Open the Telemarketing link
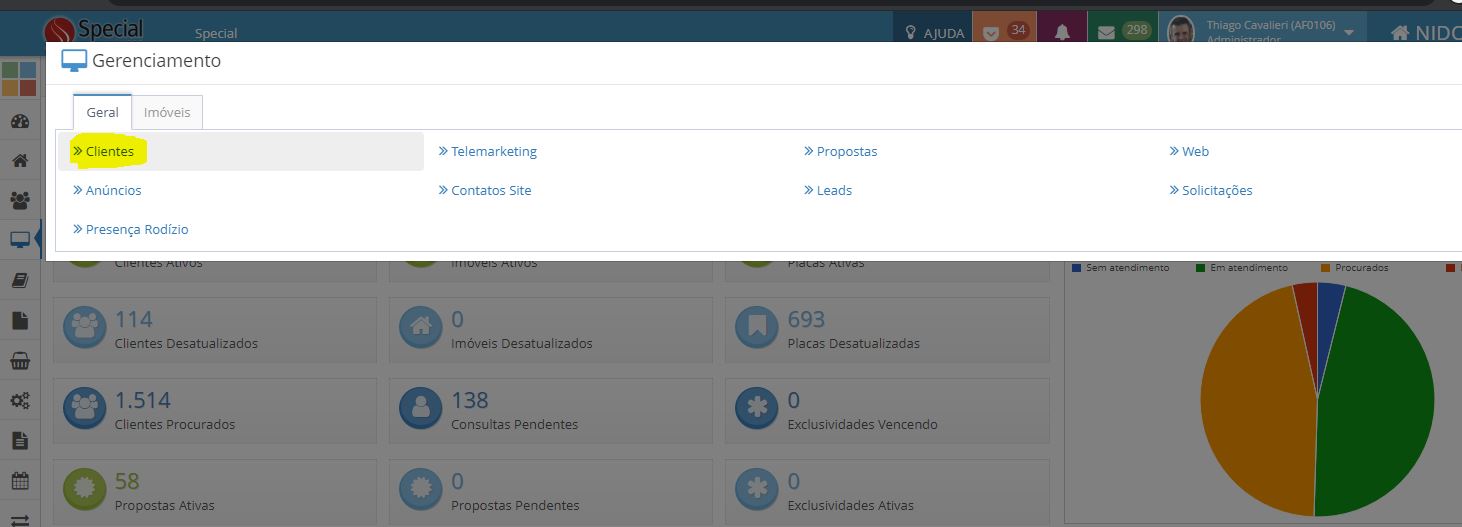Viewport: 1462px width, 527px height. 493,152
